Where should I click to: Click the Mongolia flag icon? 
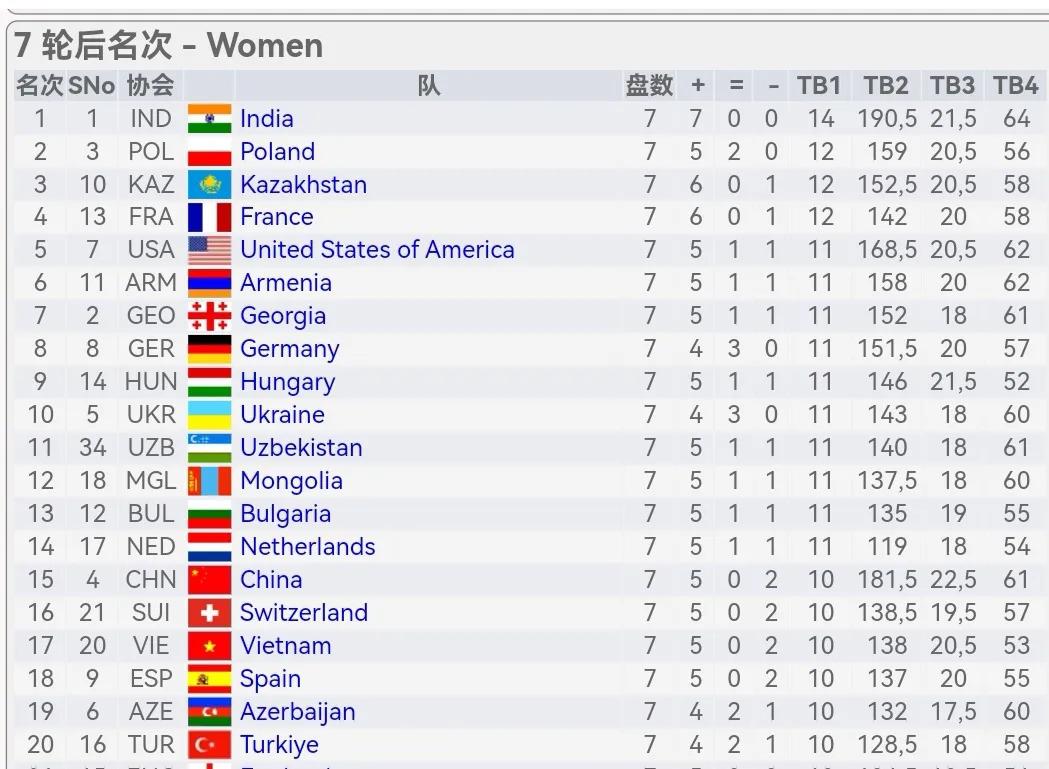[x=209, y=481]
